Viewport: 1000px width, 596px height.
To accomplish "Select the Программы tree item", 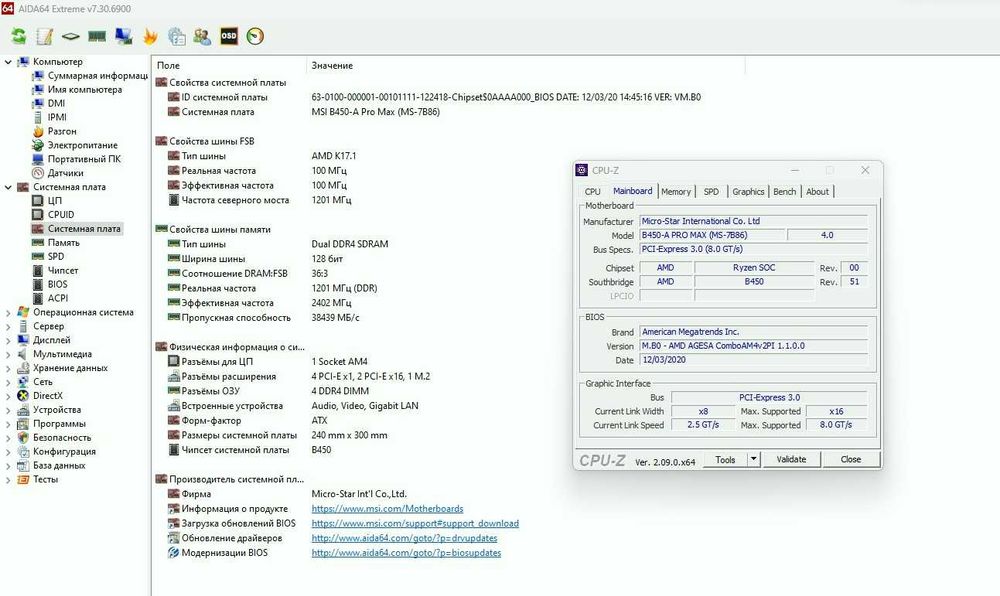I will [x=59, y=424].
